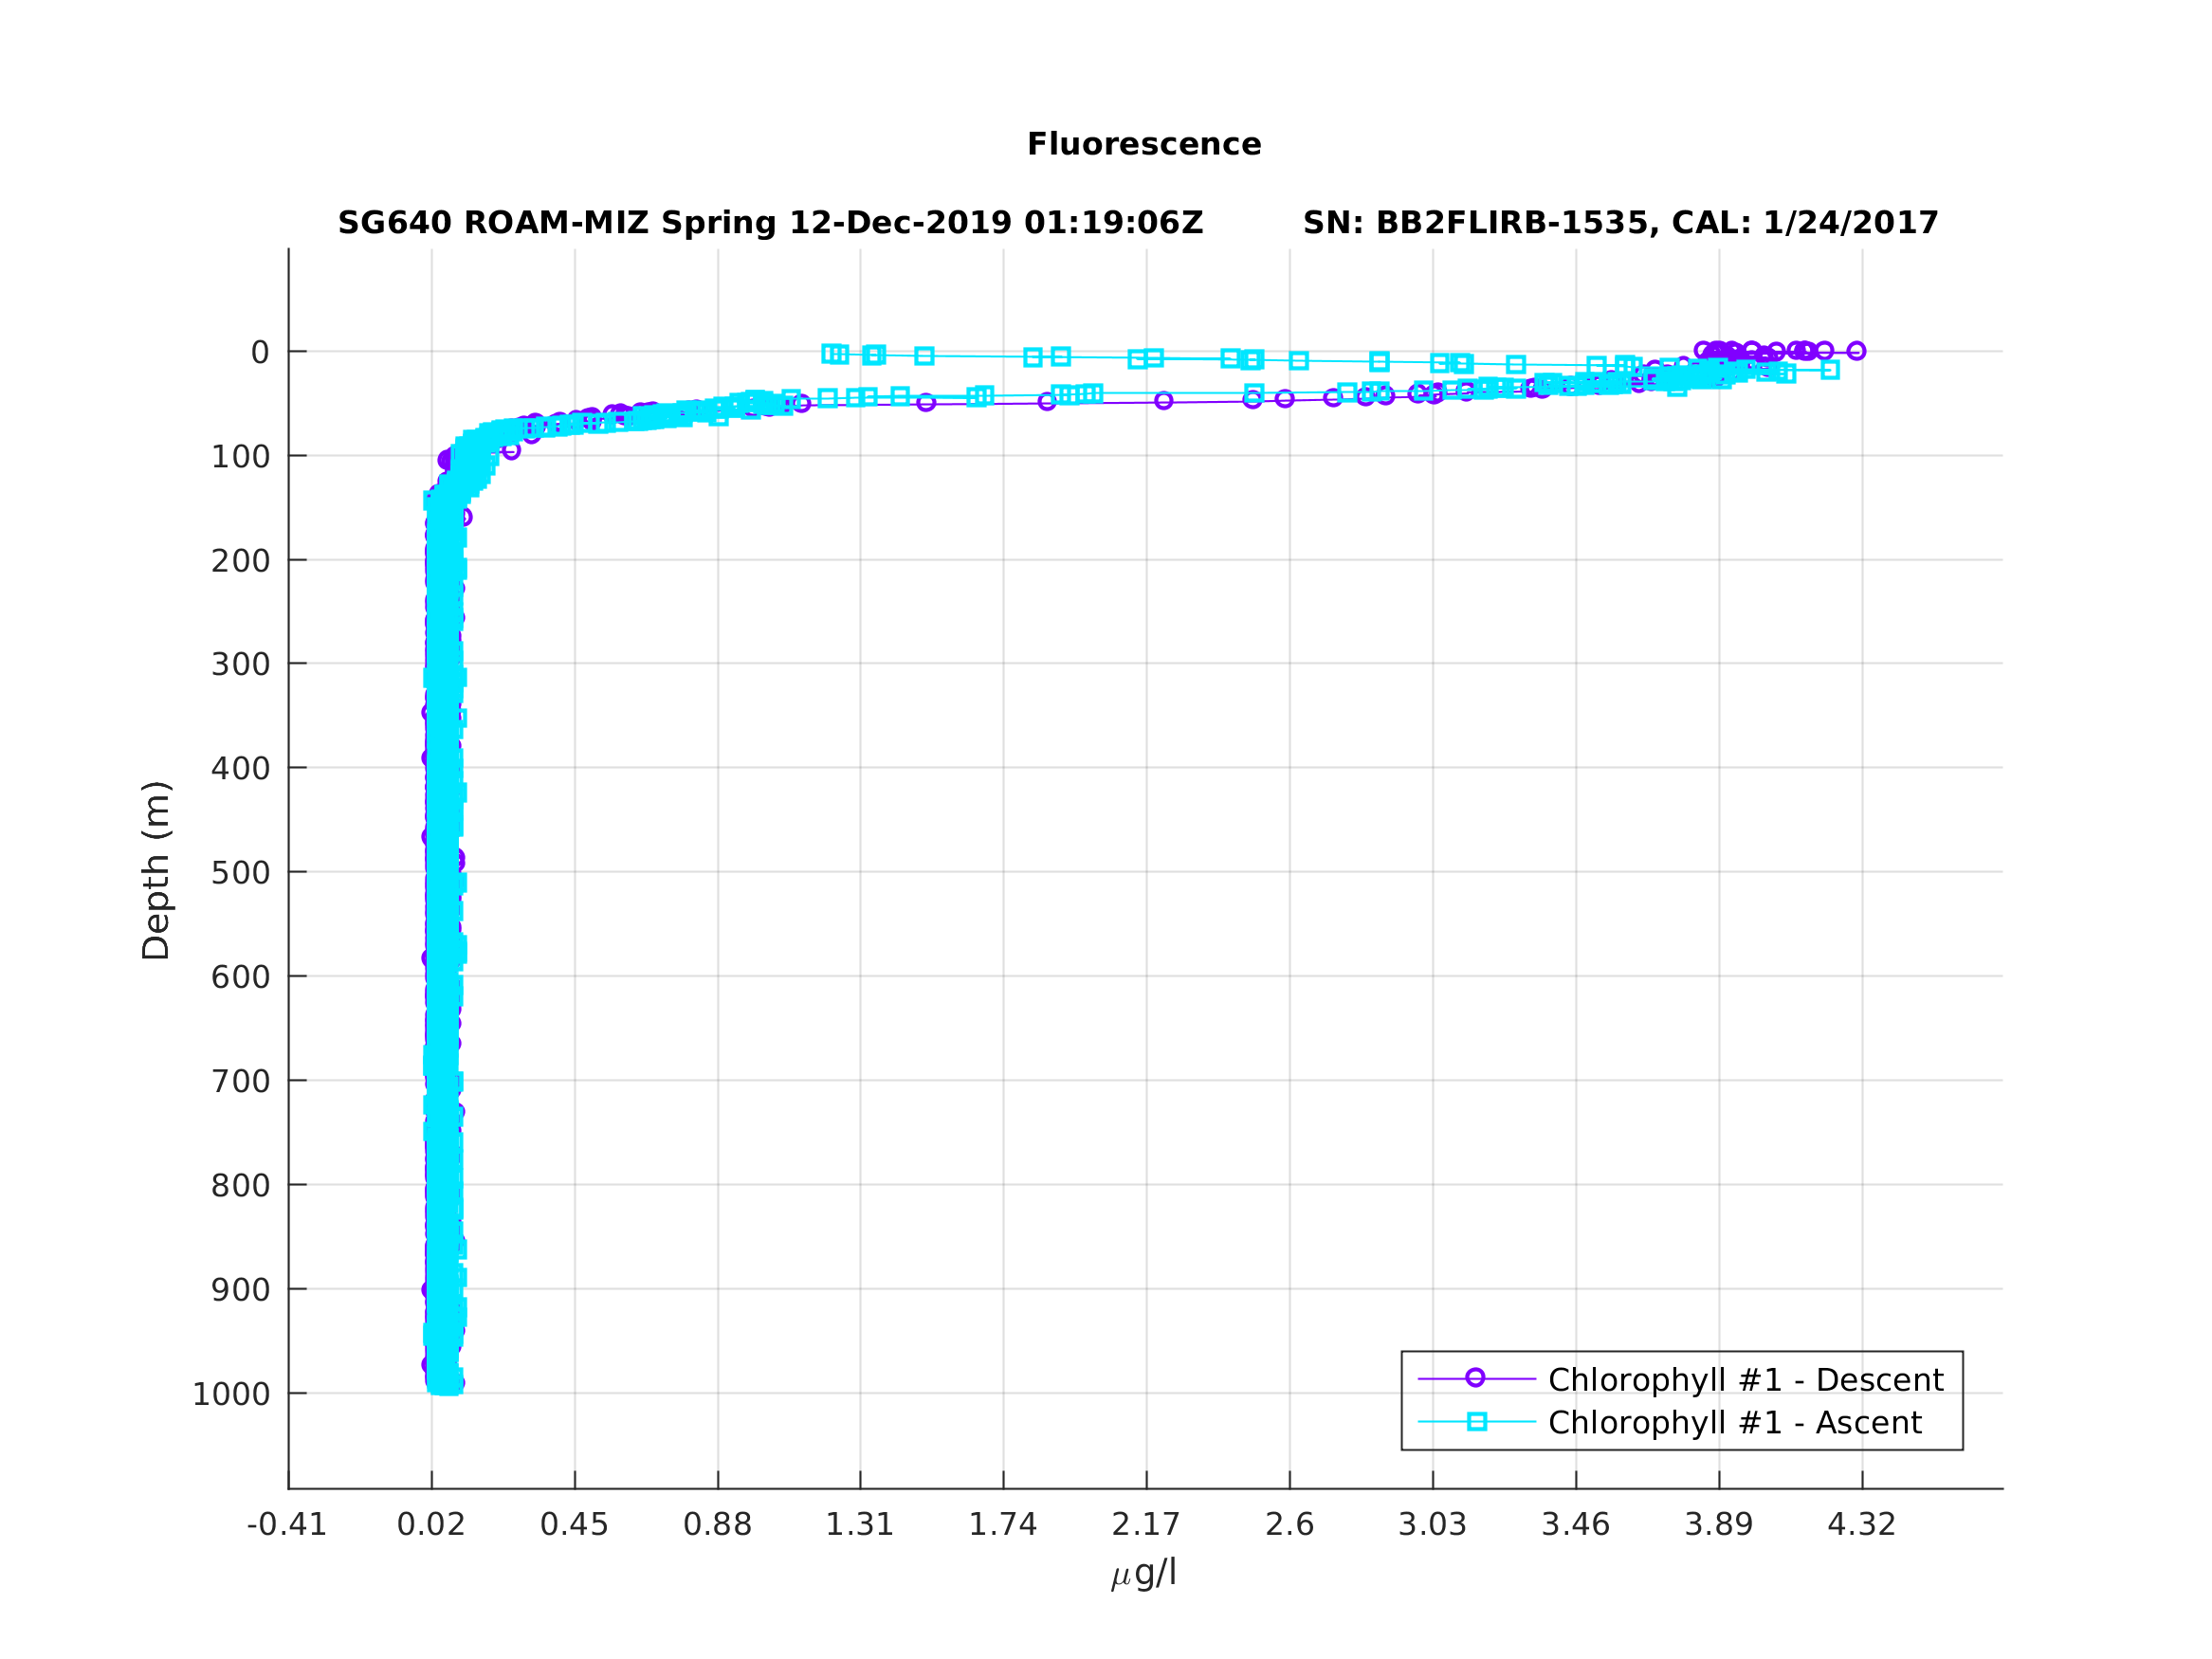Click the x-axis tick label '0.02'
Screen dimensions: 2212x1659
coord(431,1525)
